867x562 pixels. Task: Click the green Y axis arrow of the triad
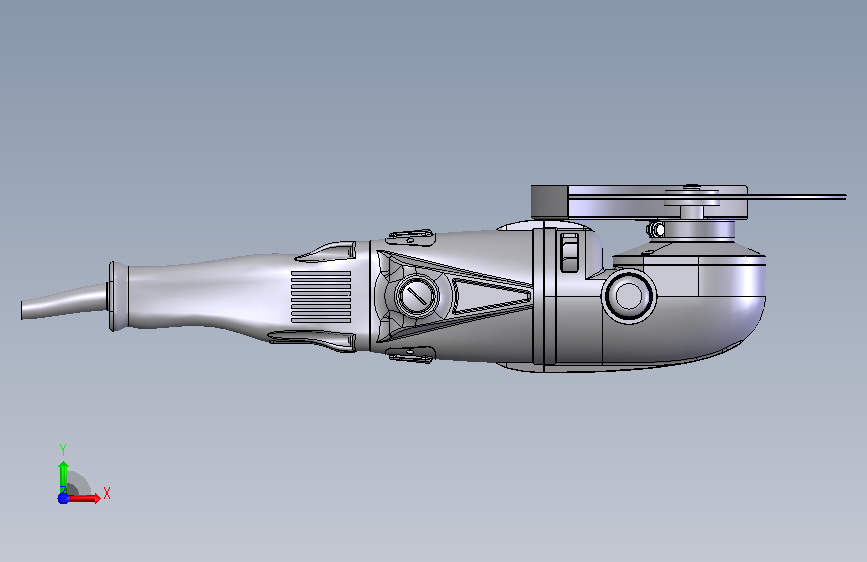pos(63,476)
